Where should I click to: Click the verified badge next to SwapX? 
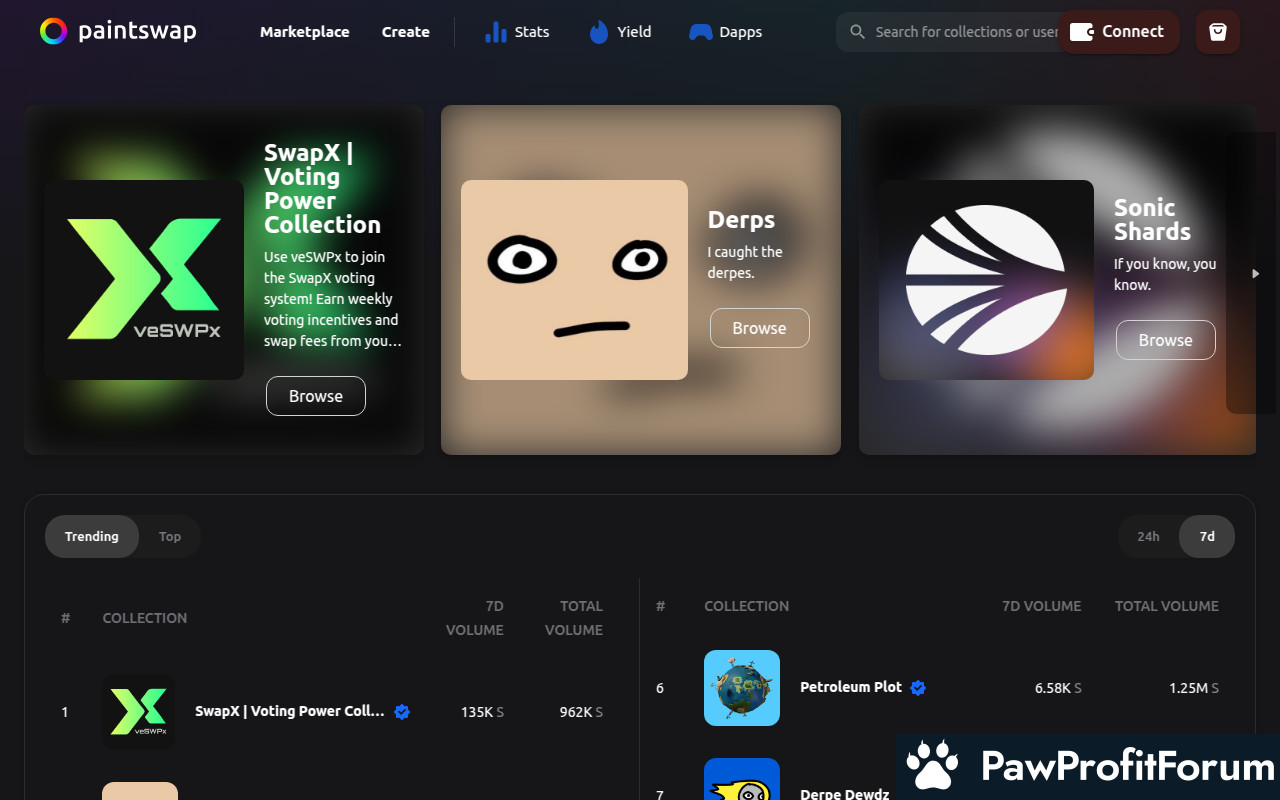click(x=402, y=712)
